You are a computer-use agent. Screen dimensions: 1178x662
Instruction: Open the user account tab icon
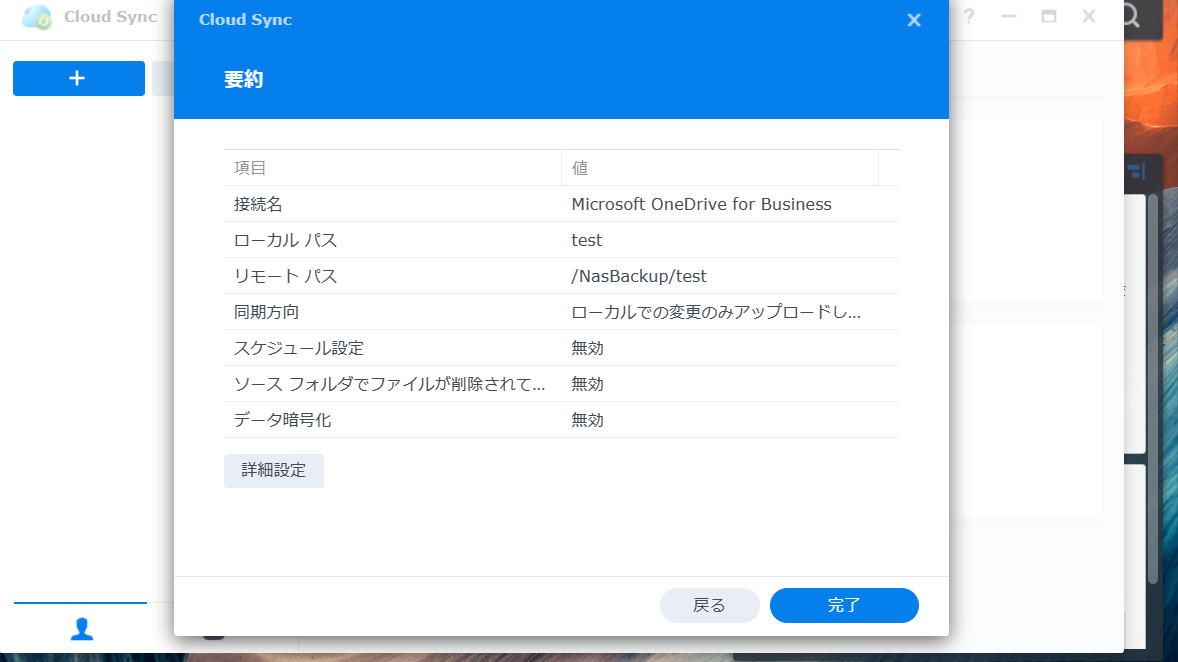[81, 629]
